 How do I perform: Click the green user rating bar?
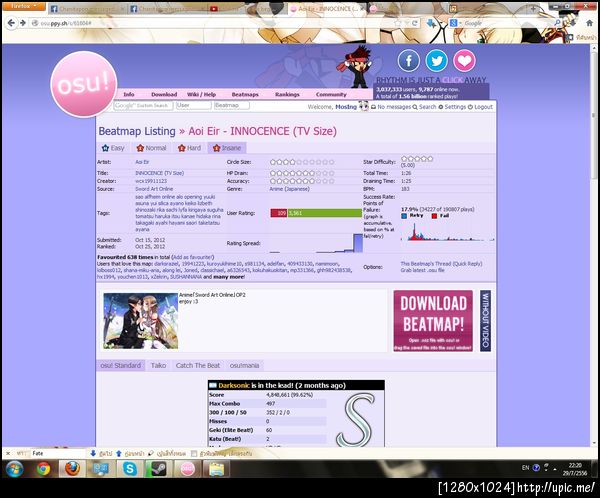click(324, 213)
